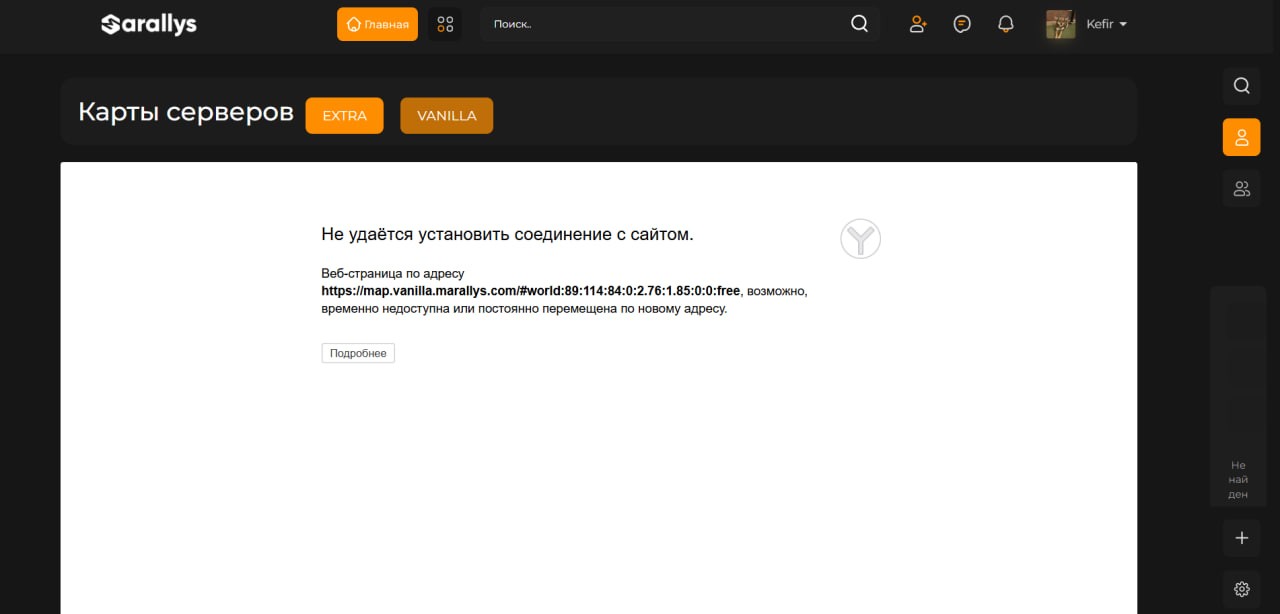Expand the Kefir account dropdown

click(1107, 24)
